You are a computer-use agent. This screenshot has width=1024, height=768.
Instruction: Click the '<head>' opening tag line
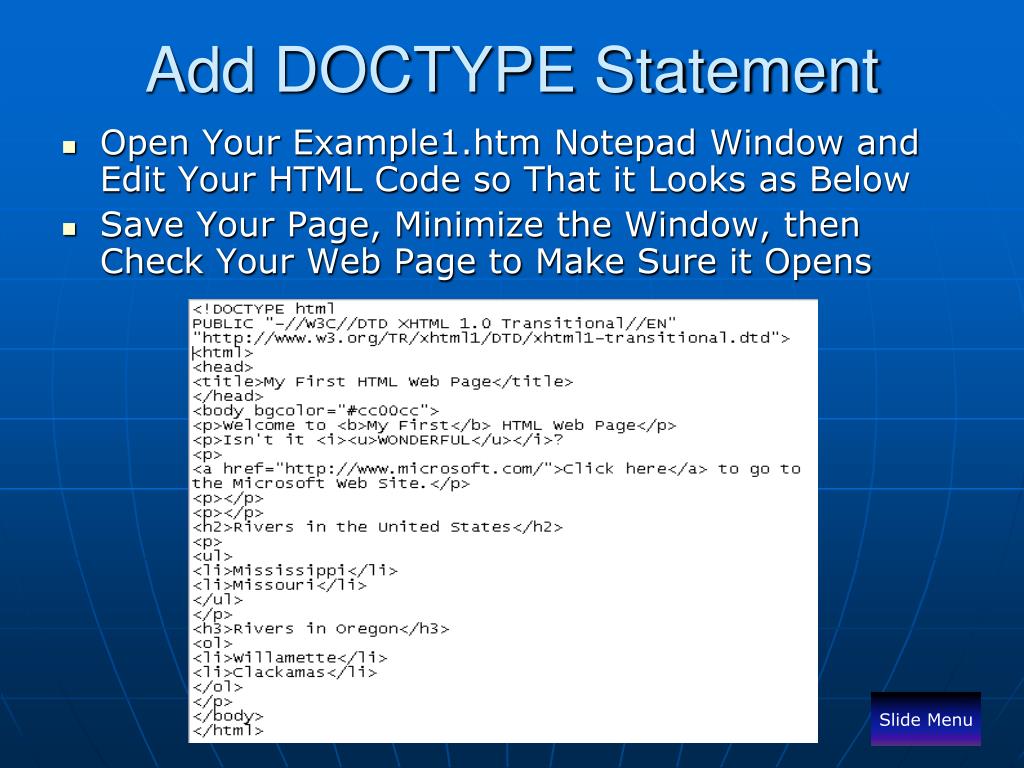223,367
